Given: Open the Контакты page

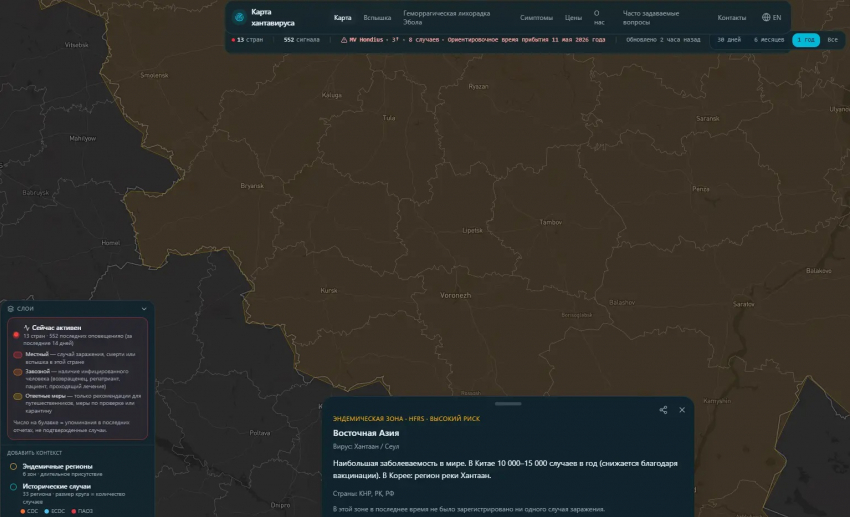Looking at the screenshot, I should point(731,18).
